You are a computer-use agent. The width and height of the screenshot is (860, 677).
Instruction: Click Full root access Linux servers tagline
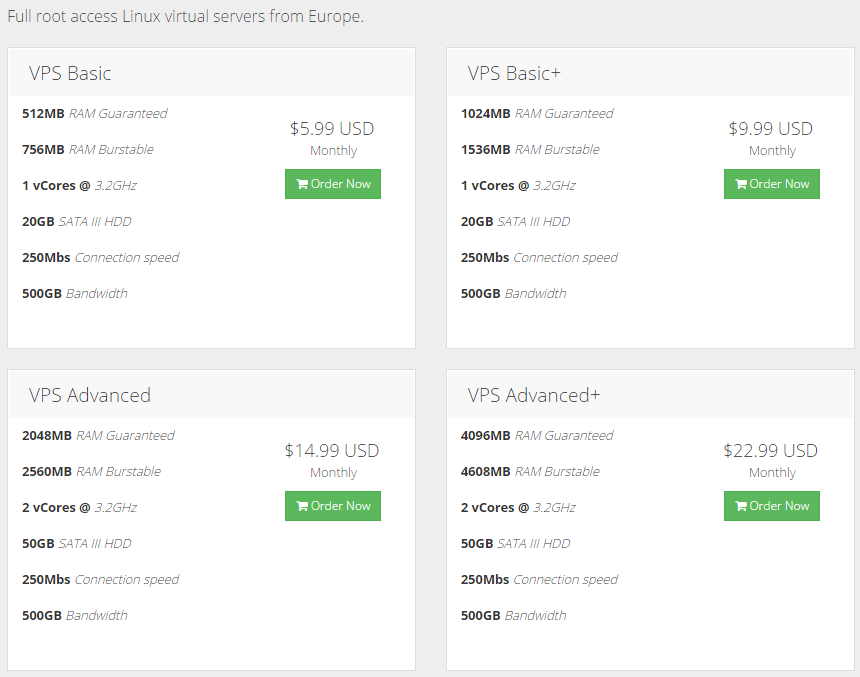(x=185, y=16)
